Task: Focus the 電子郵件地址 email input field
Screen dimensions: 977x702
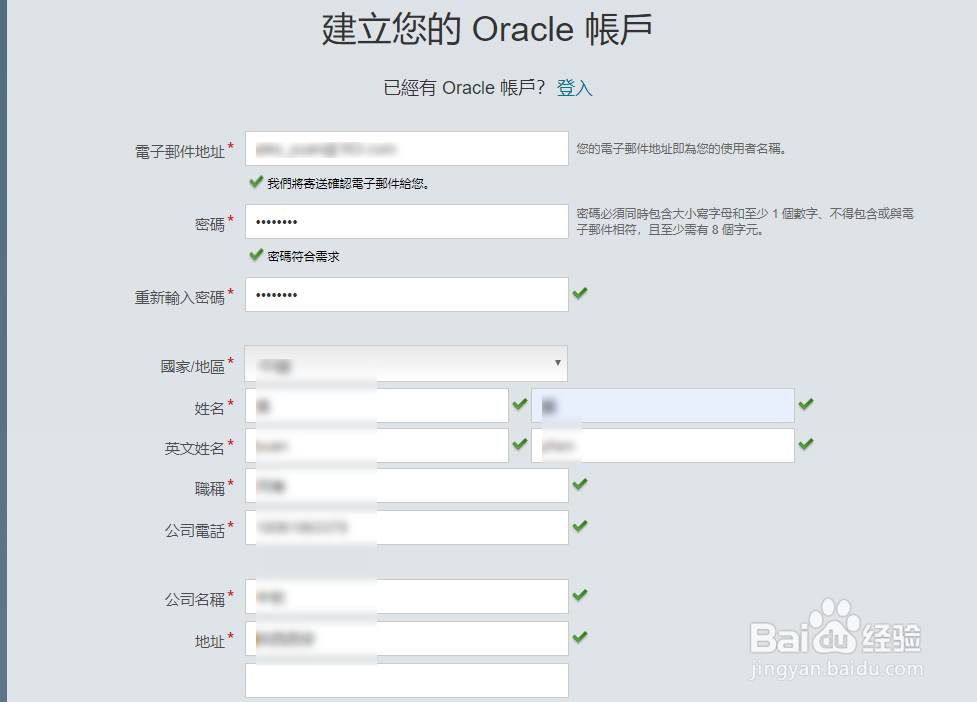Action: (x=407, y=148)
